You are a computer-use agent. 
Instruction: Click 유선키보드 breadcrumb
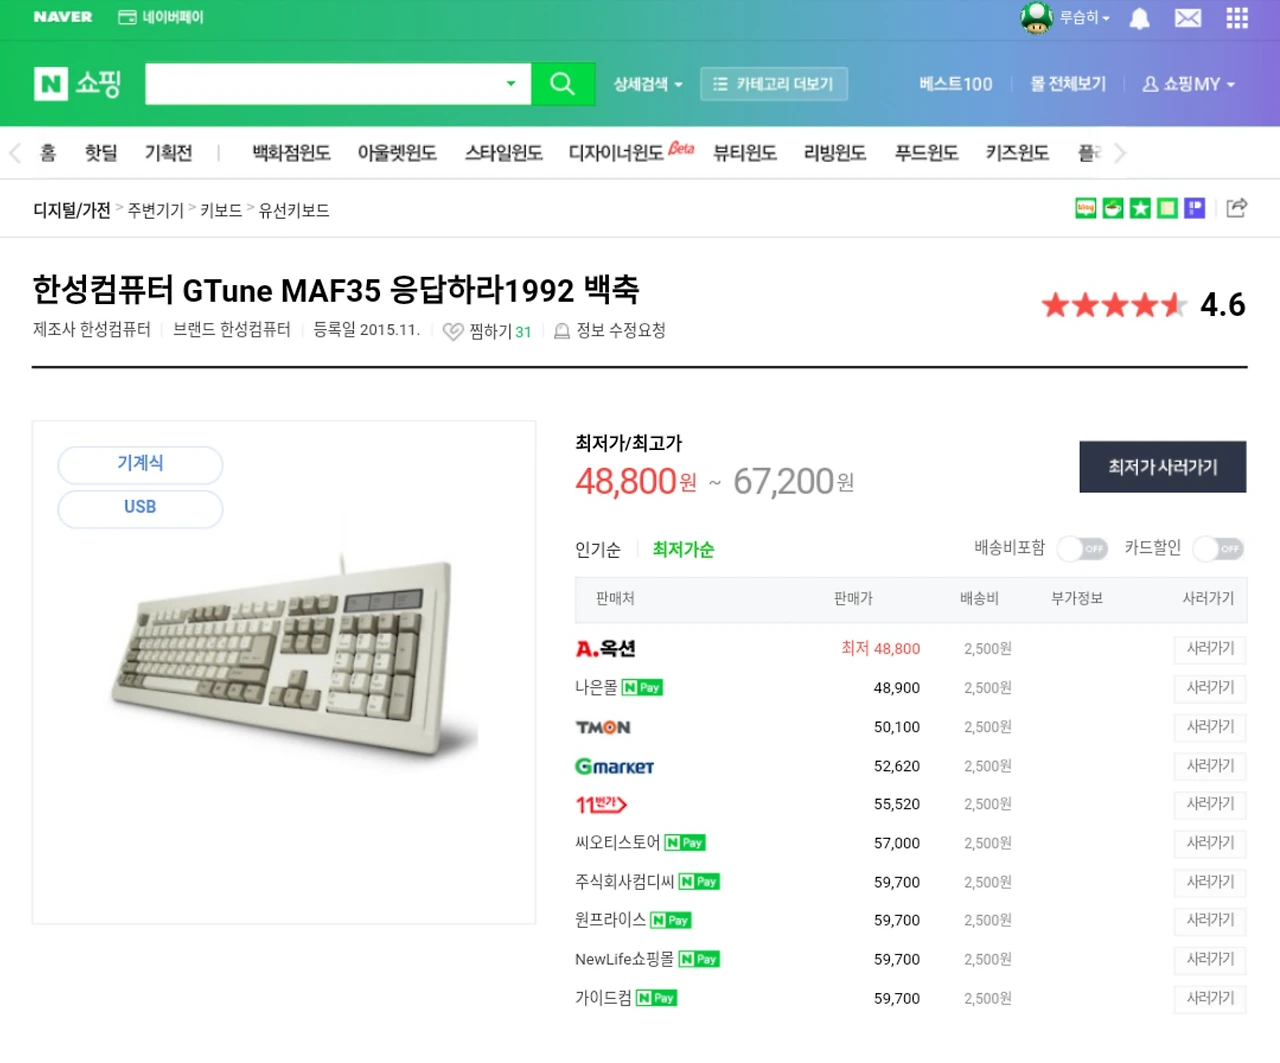tap(294, 210)
